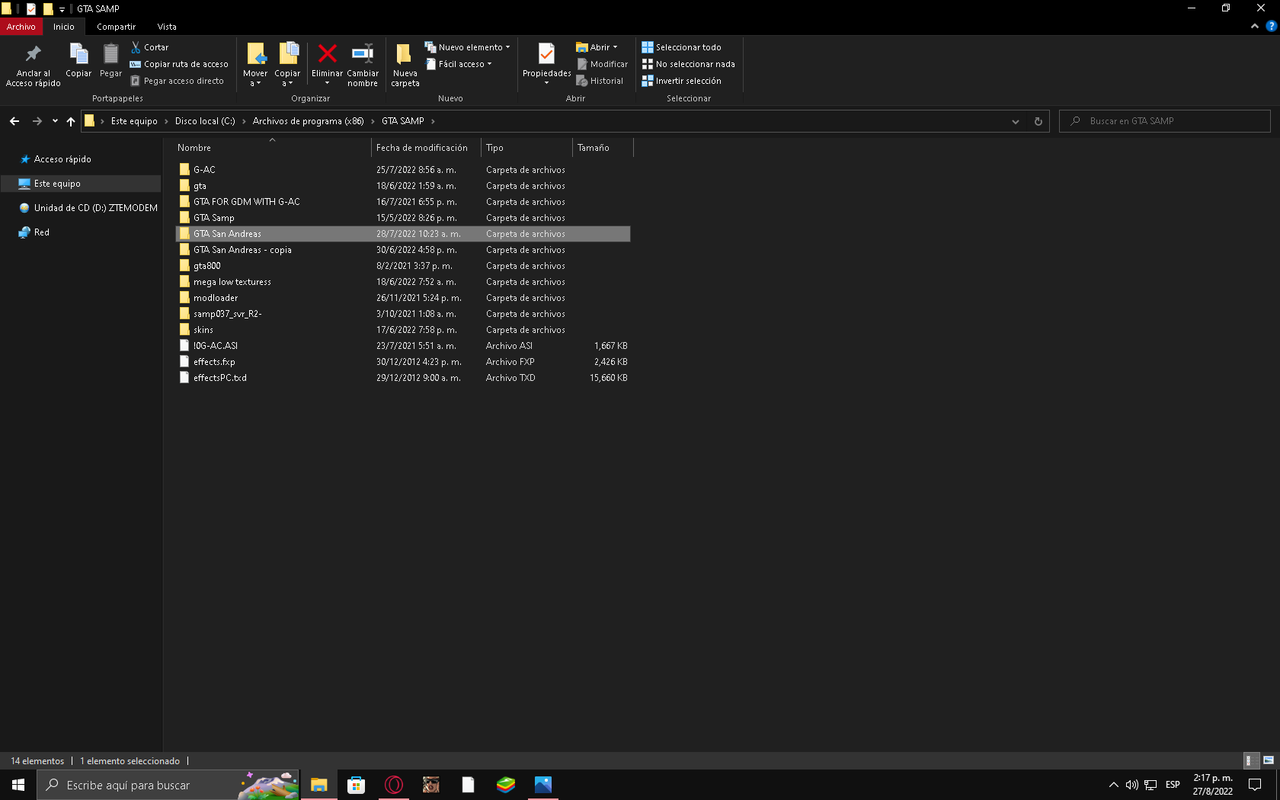The height and width of the screenshot is (800, 1280).
Task: Open the Historial command
Action: pos(600,81)
